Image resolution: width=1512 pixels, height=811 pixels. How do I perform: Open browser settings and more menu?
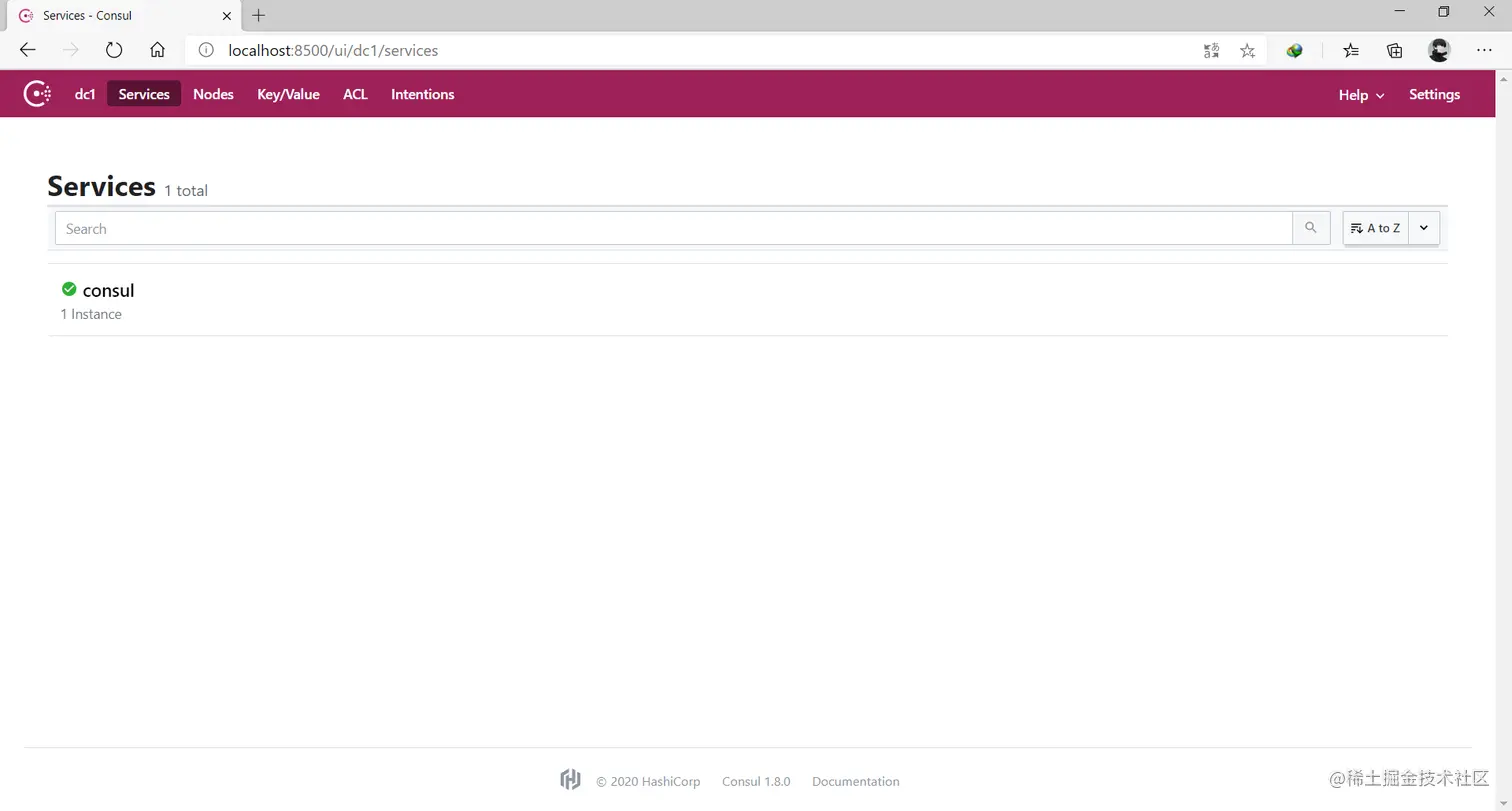[x=1484, y=50]
